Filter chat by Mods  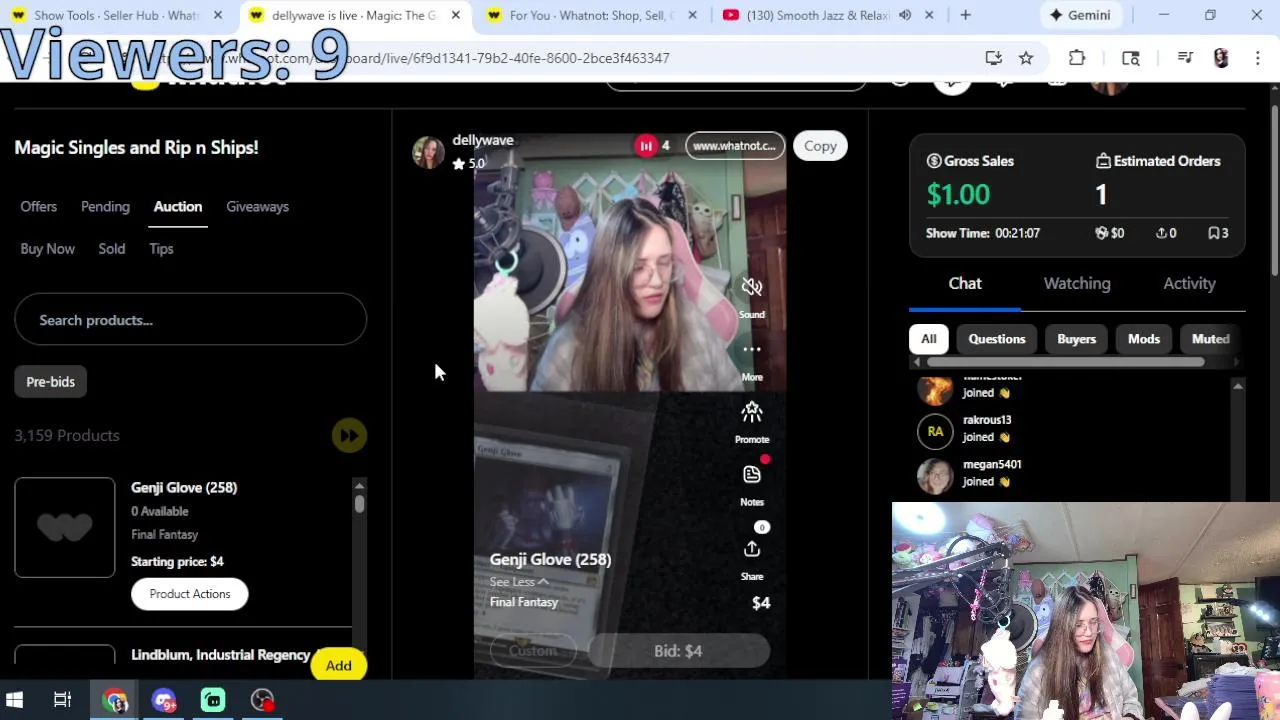1144,339
